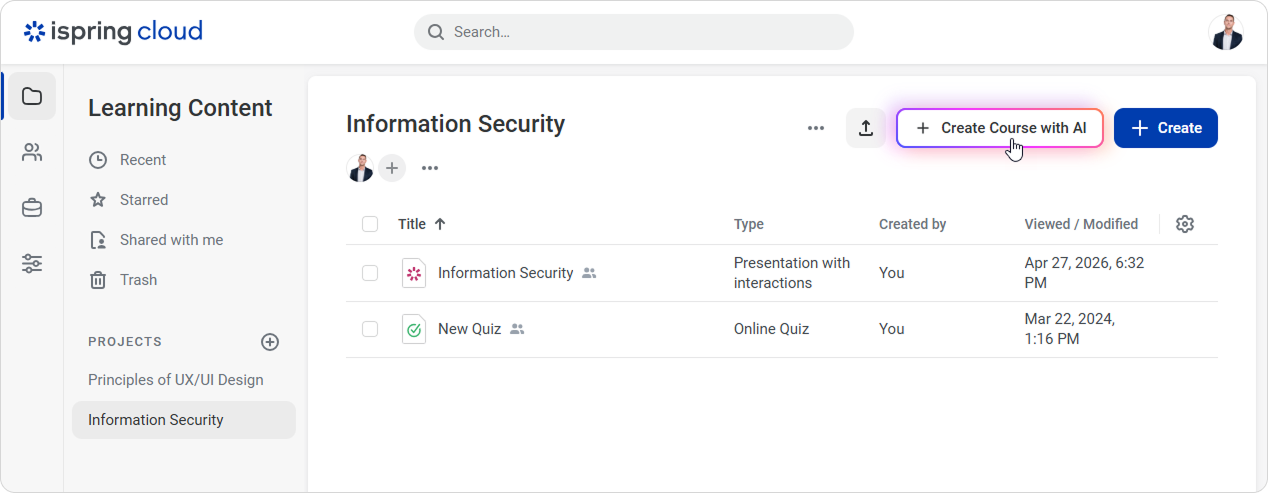Open table column settings gear

[x=1185, y=224]
